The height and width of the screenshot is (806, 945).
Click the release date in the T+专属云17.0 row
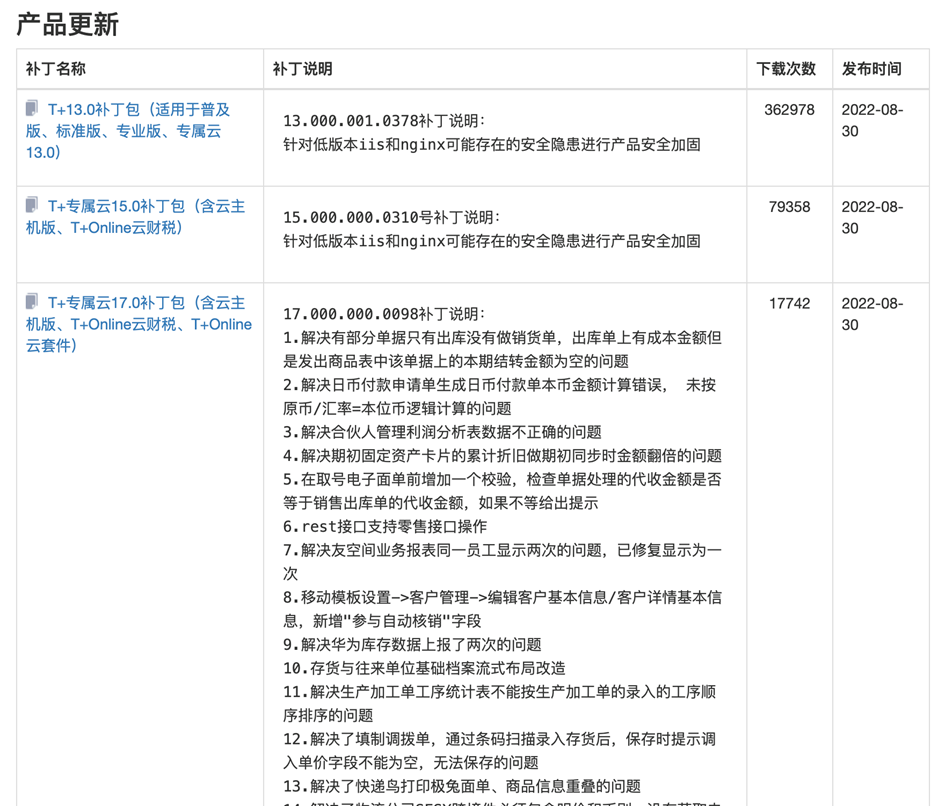click(872, 313)
